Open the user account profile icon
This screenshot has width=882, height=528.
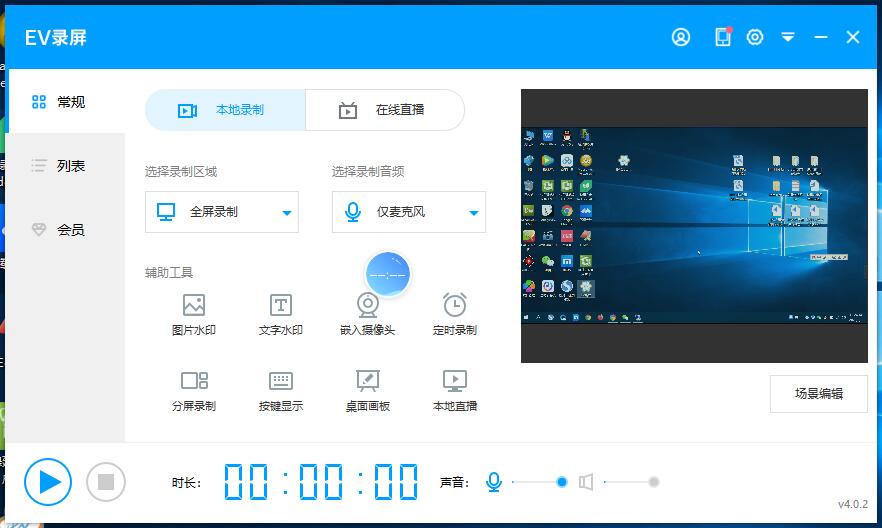click(681, 37)
